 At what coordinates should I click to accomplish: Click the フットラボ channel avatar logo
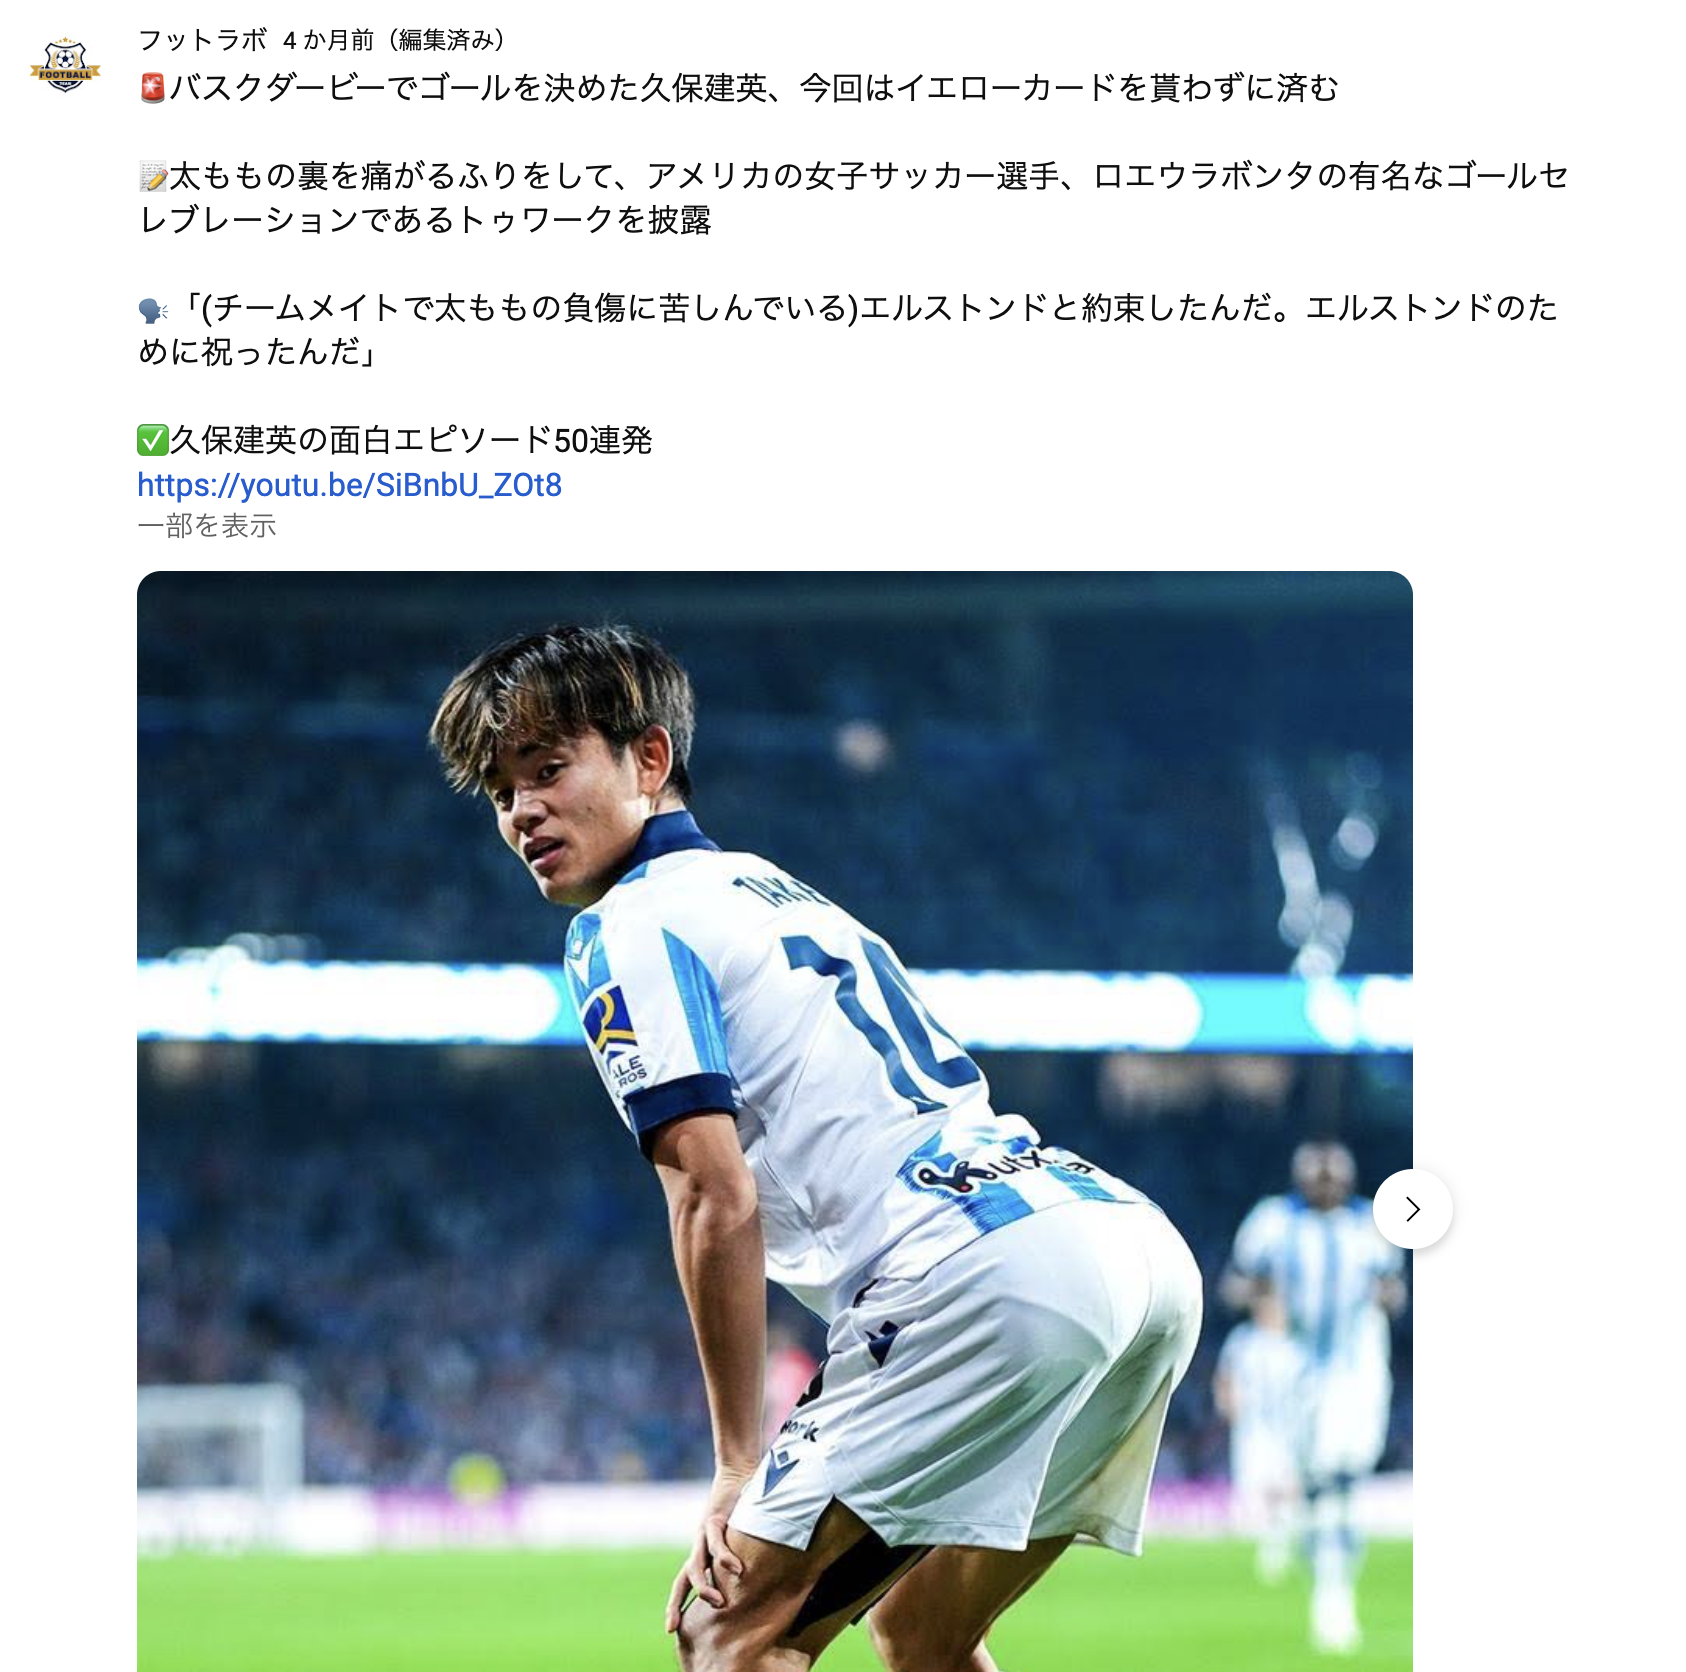[x=65, y=66]
